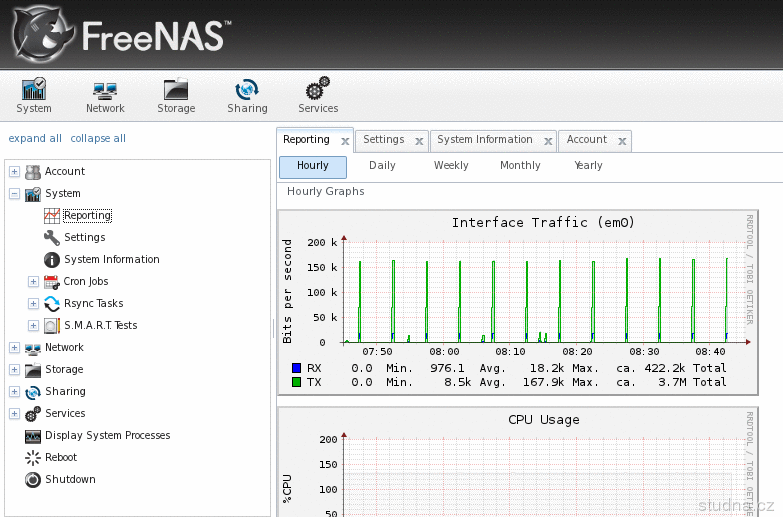Open the Services toolbar icon

pos(318,91)
